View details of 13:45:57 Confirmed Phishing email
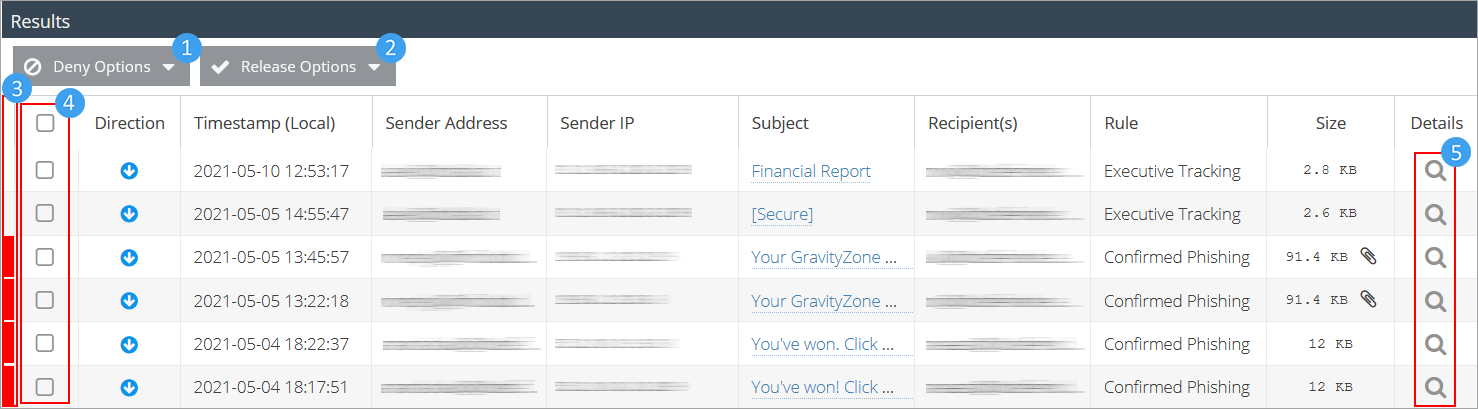The width and height of the screenshot is (1478, 409). coord(1435,258)
